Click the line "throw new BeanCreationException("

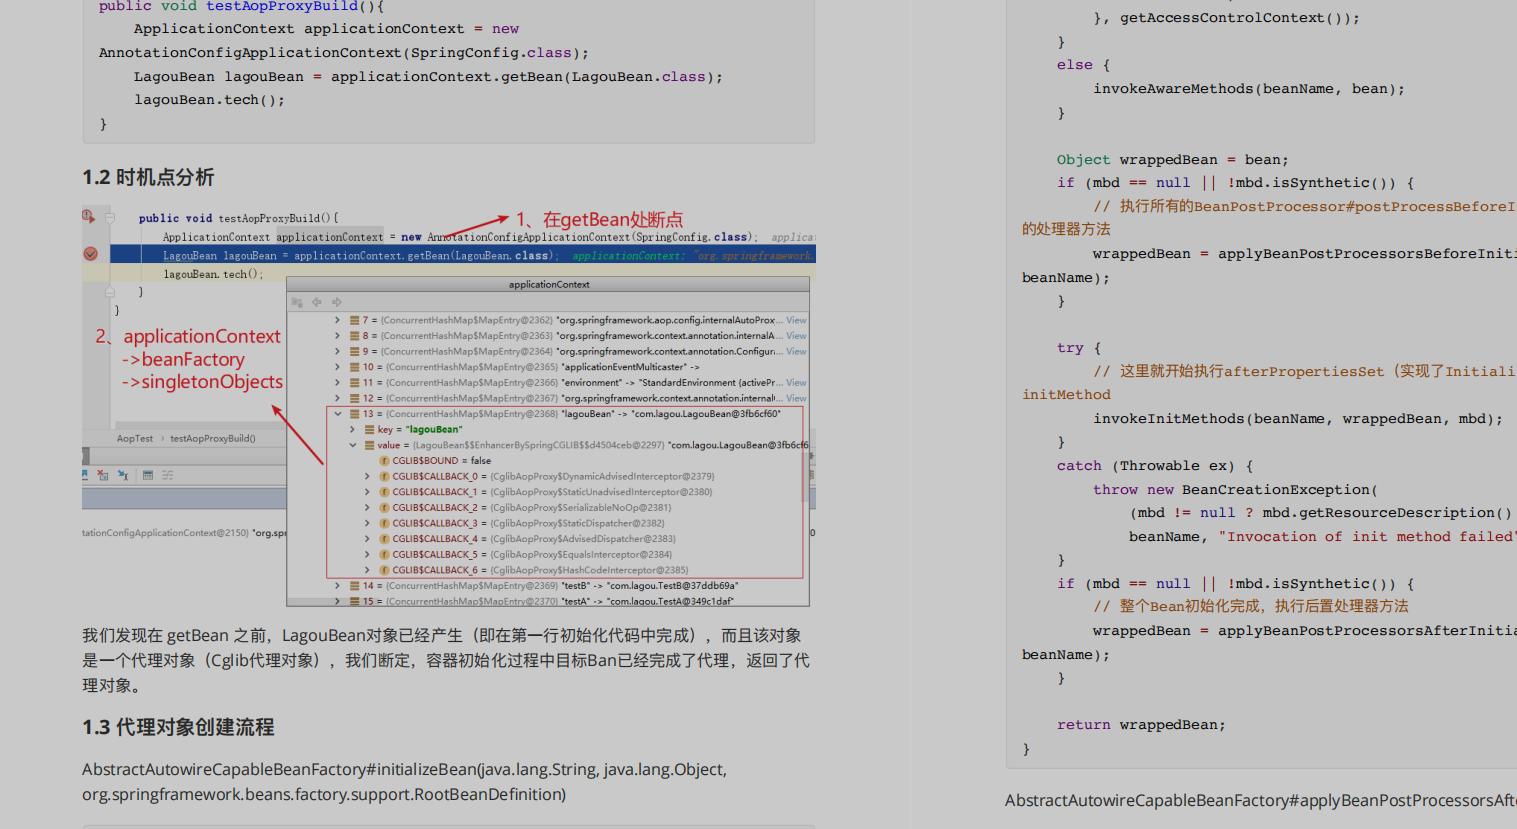[x=1235, y=490]
